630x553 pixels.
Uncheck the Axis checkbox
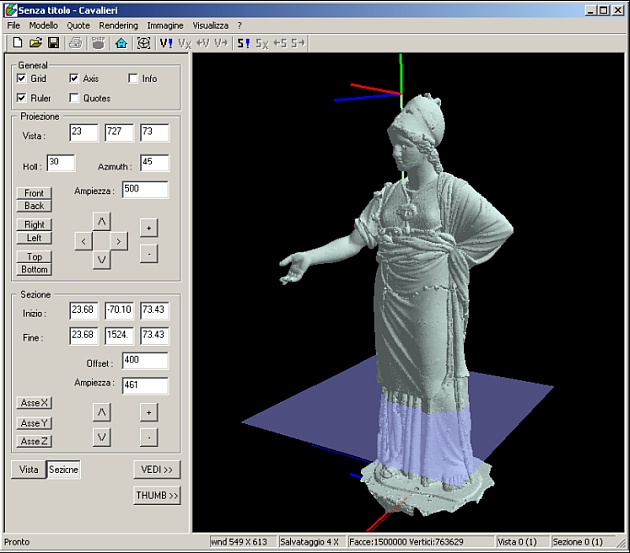74,78
